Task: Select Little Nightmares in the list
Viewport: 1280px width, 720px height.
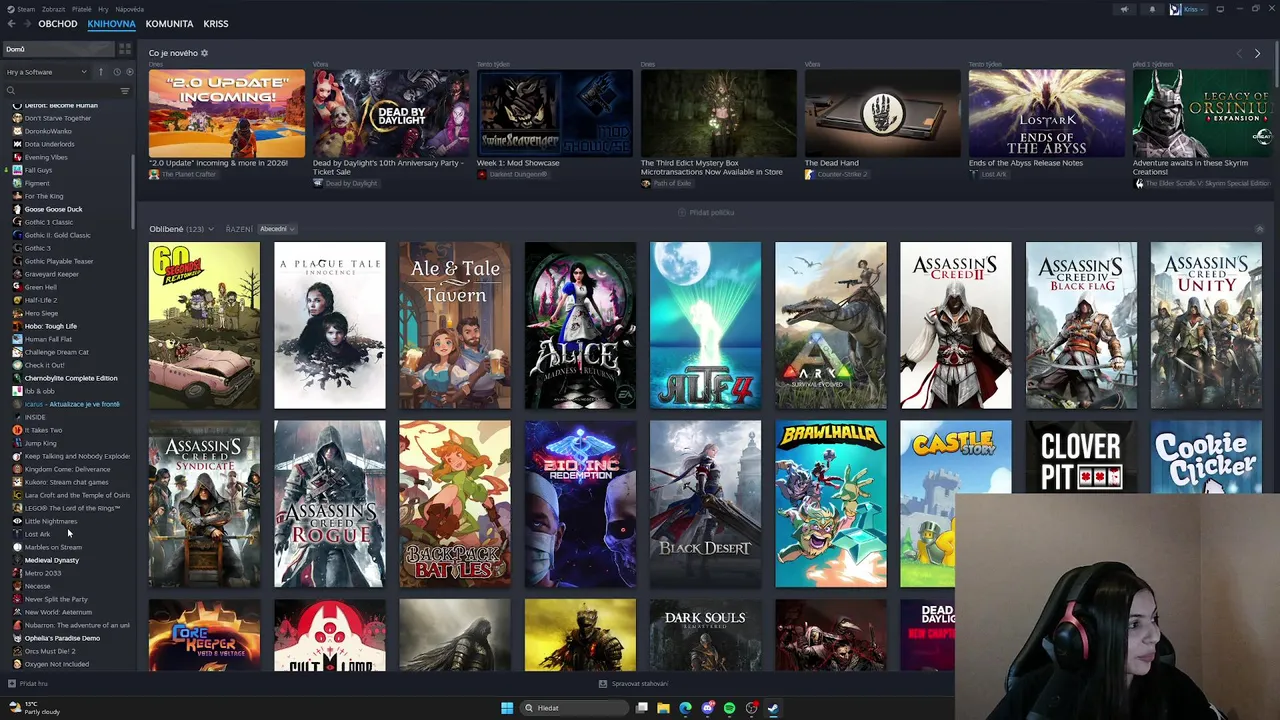Action: (x=50, y=521)
